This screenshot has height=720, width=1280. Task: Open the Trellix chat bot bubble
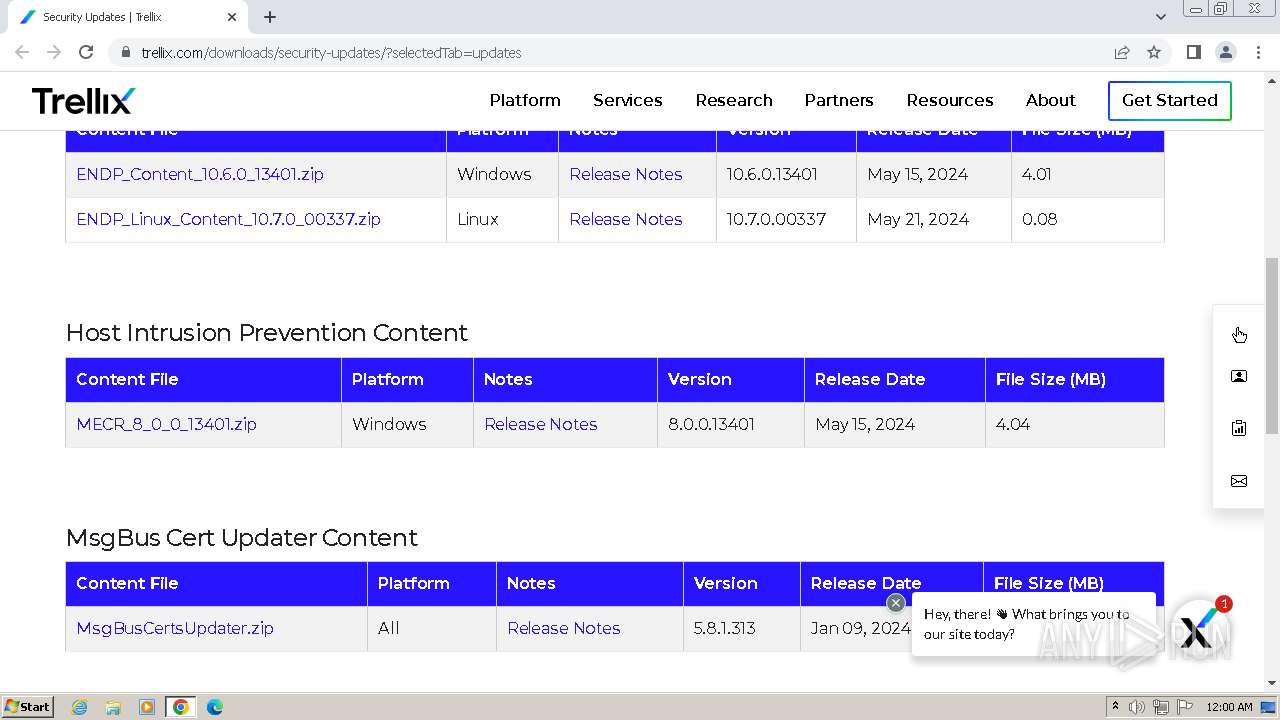coord(1199,629)
